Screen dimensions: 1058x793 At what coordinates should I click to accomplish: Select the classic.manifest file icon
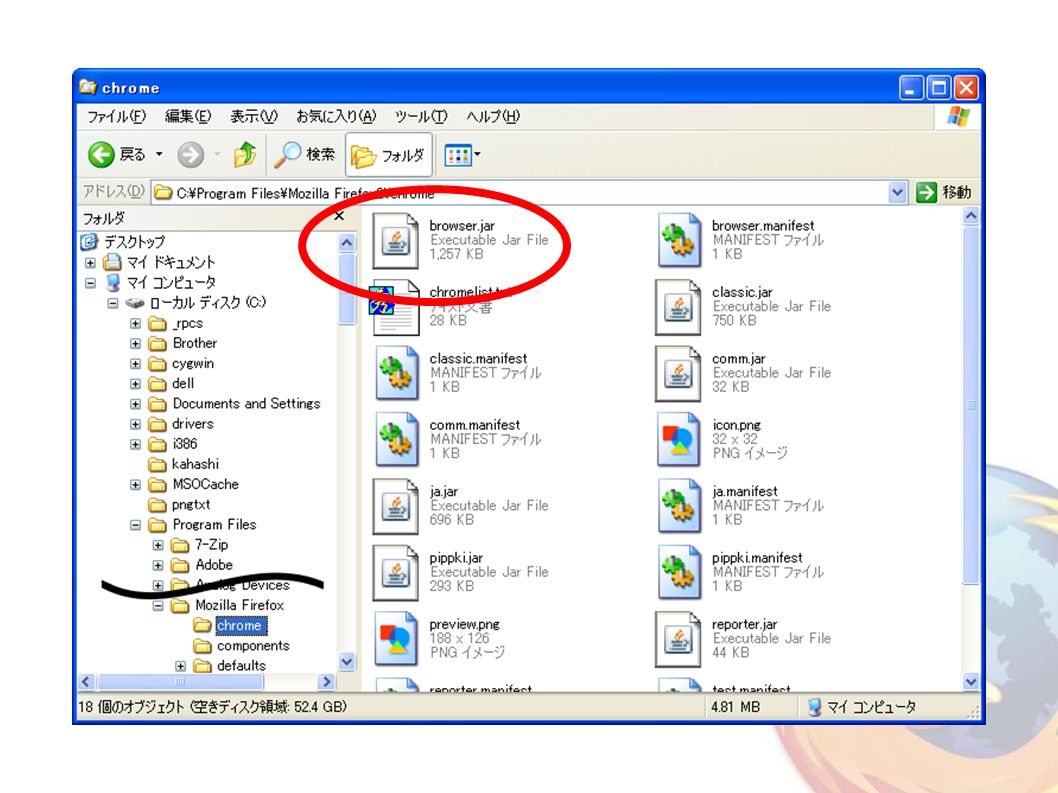click(x=396, y=373)
